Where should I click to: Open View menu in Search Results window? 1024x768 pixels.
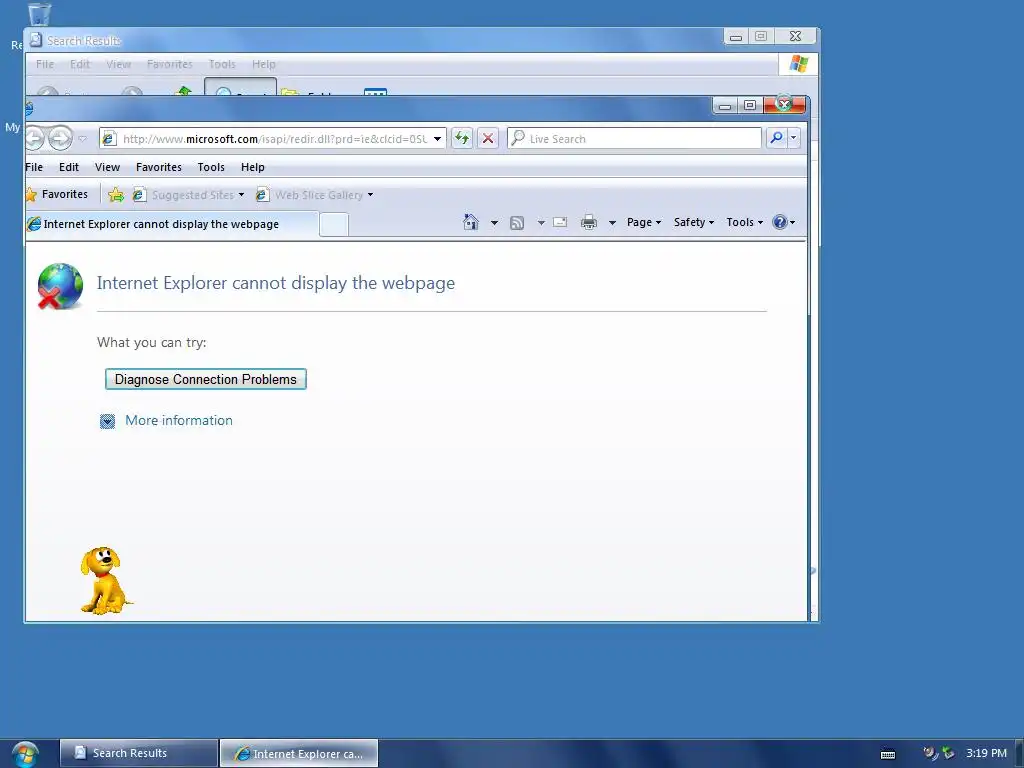click(118, 64)
